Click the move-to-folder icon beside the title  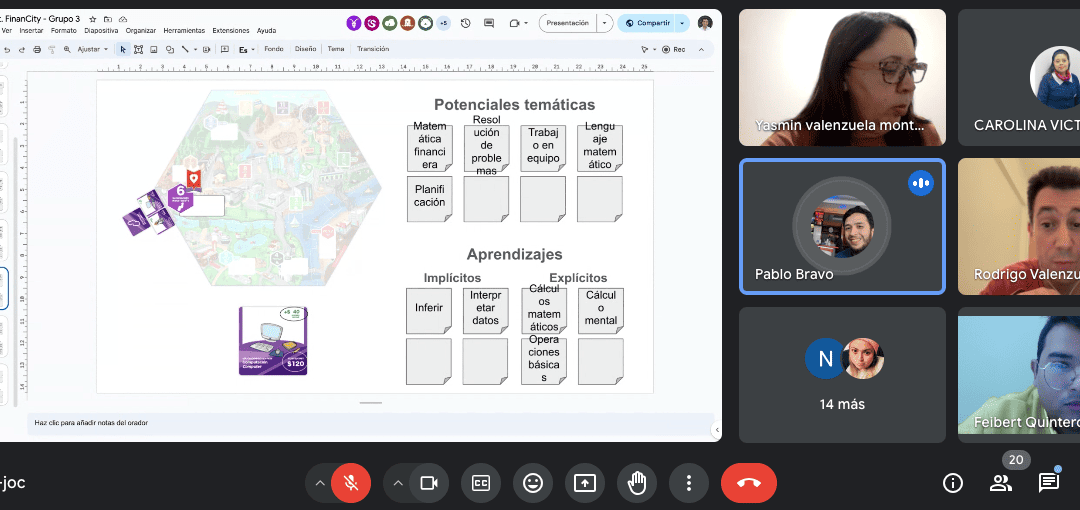[108, 19]
